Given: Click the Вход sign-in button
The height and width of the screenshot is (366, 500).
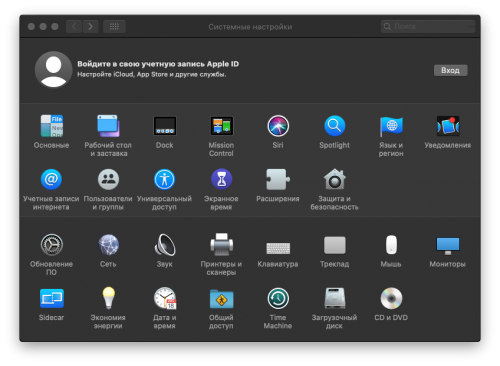Looking at the screenshot, I should point(450,70).
